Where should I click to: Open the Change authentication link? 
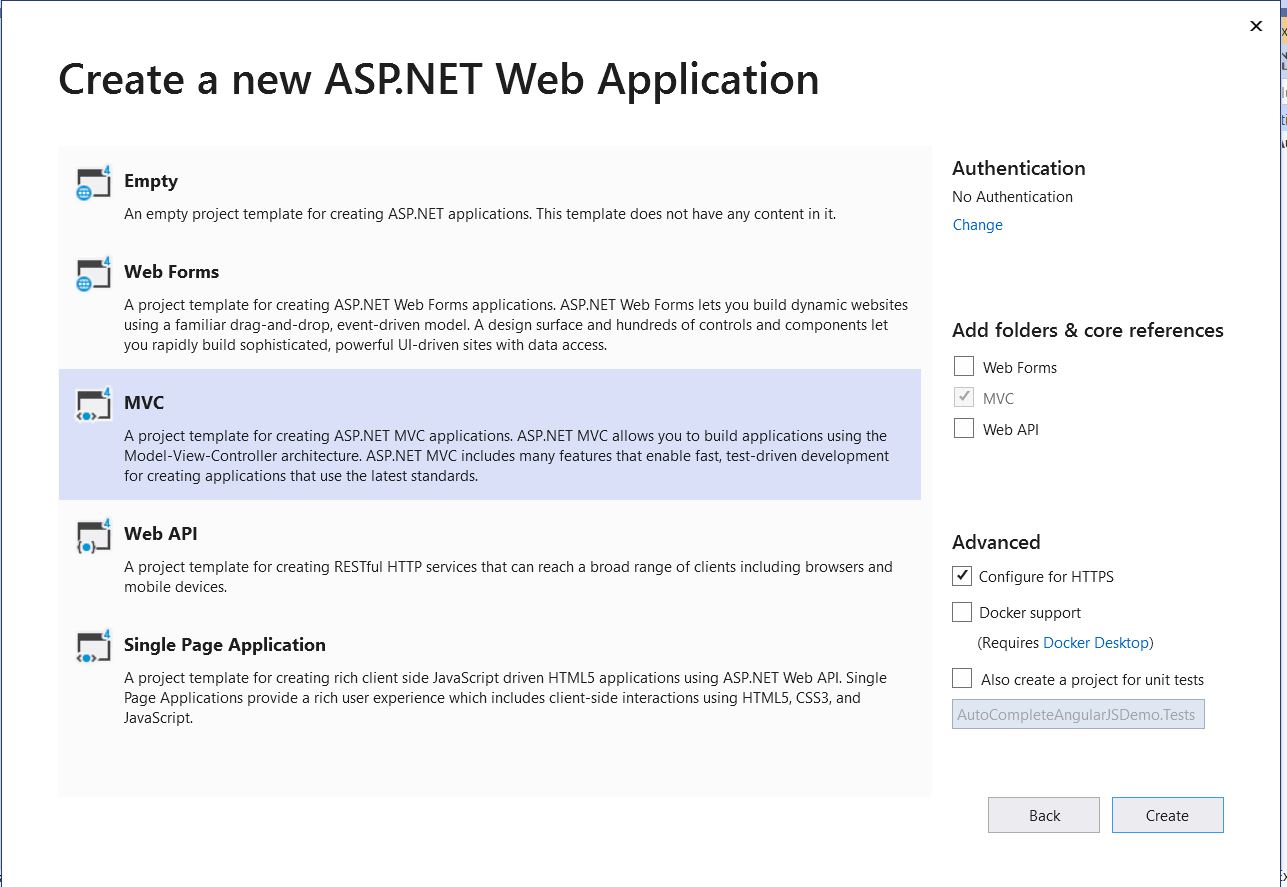pyautogui.click(x=977, y=225)
